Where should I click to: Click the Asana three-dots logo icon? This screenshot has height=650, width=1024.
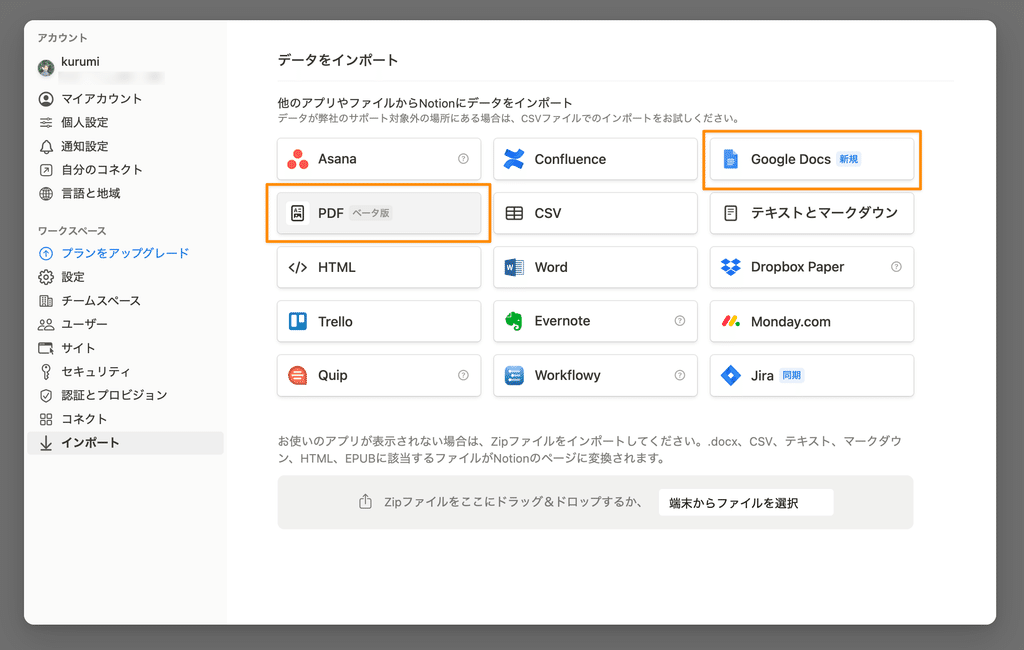point(298,159)
